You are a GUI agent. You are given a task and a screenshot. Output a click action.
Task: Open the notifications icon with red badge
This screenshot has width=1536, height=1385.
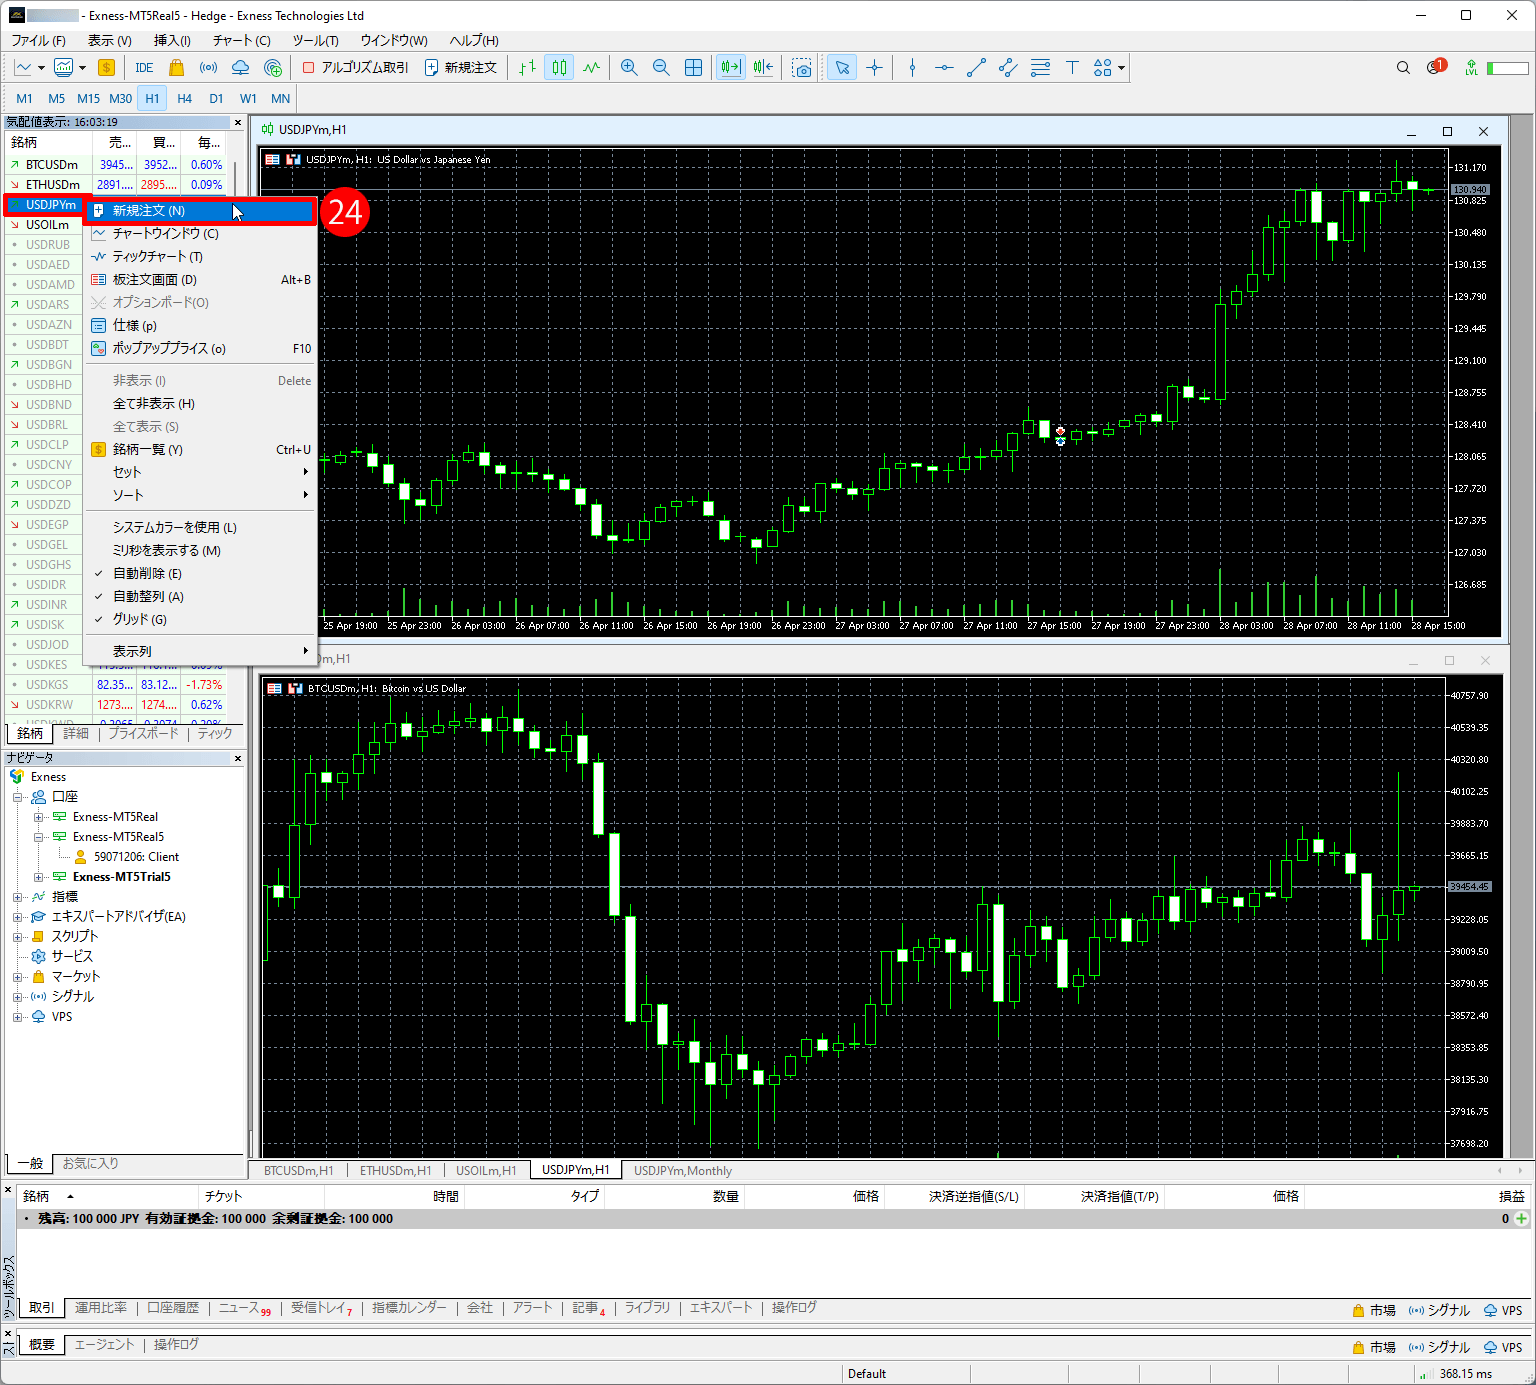pos(1437,67)
